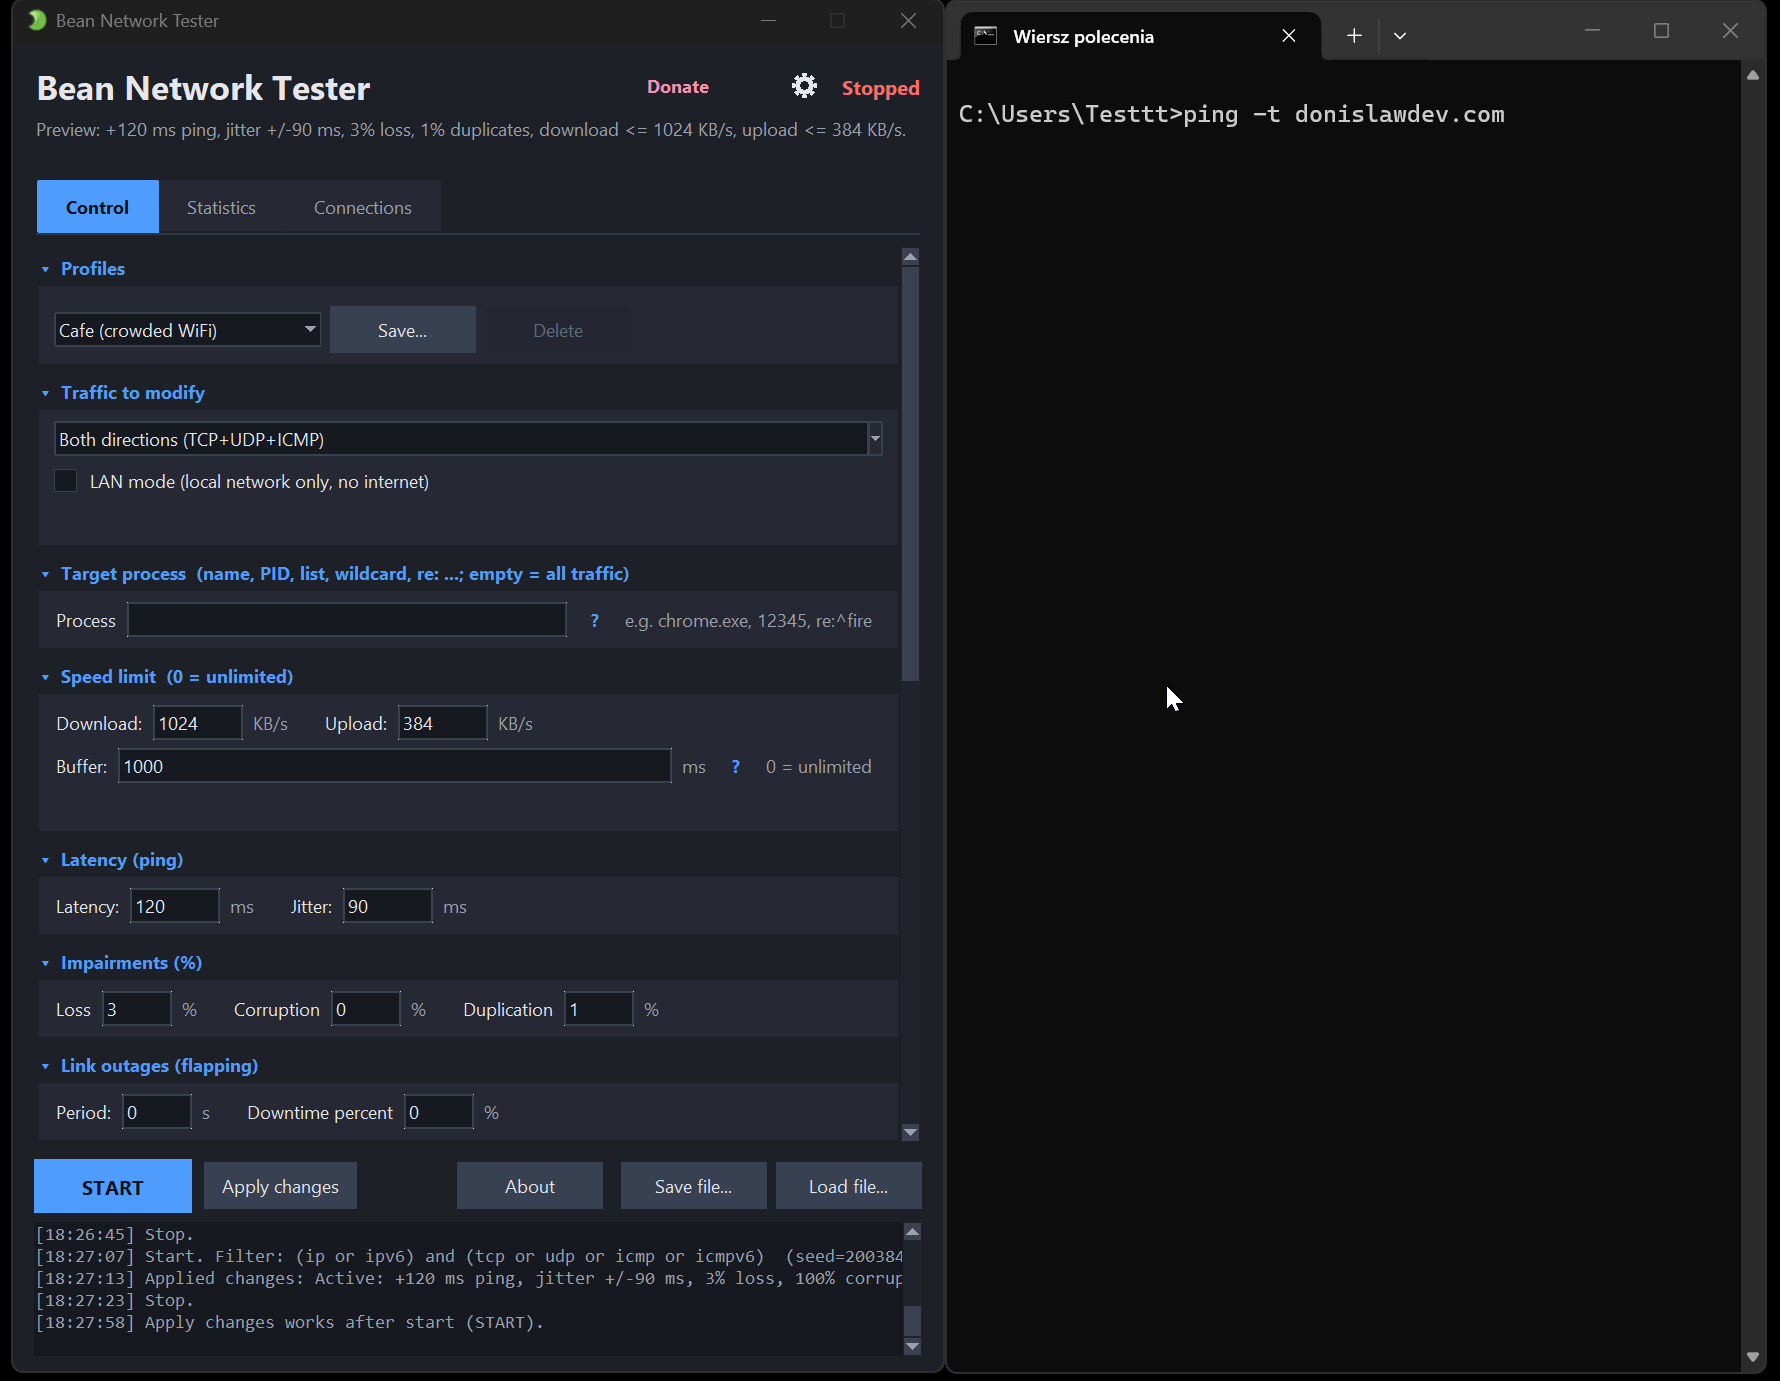Click the Save file... button
Viewport: 1780px width, 1381px height.
[x=693, y=1186]
